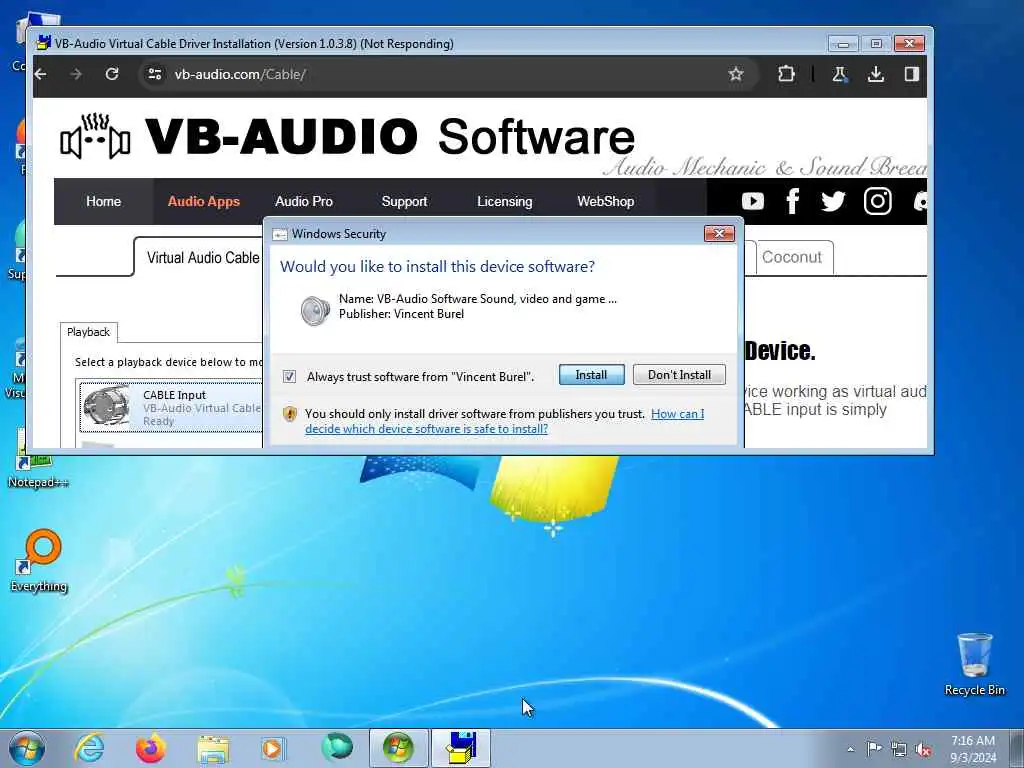
Task: Open the Support menu
Action: pyautogui.click(x=404, y=201)
